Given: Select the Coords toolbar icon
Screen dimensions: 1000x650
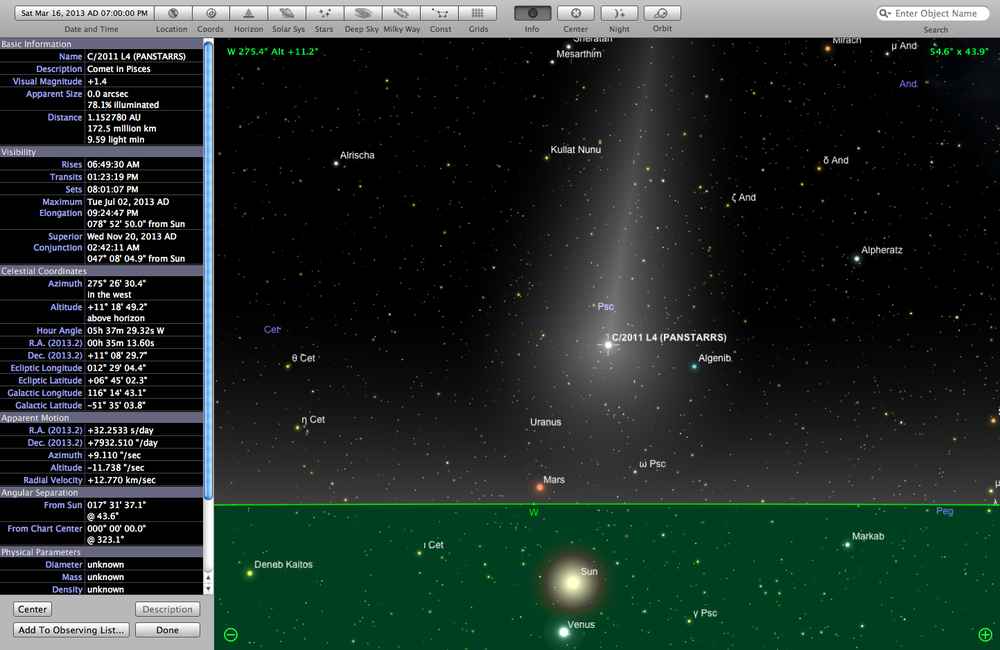Looking at the screenshot, I should (x=210, y=14).
